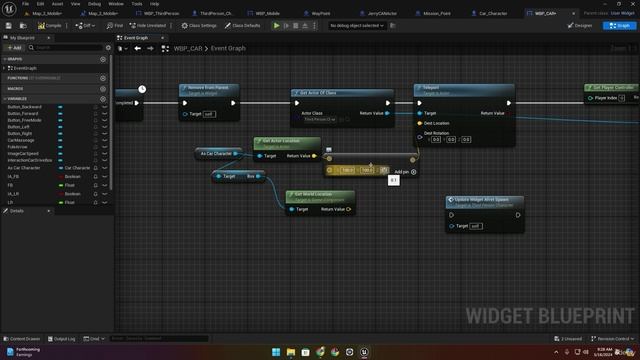Add a new function with plus icon
The image size is (640, 360).
103,78
